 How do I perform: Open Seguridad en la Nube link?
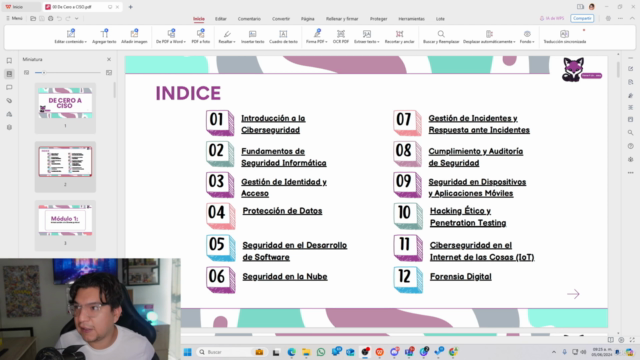(285, 277)
